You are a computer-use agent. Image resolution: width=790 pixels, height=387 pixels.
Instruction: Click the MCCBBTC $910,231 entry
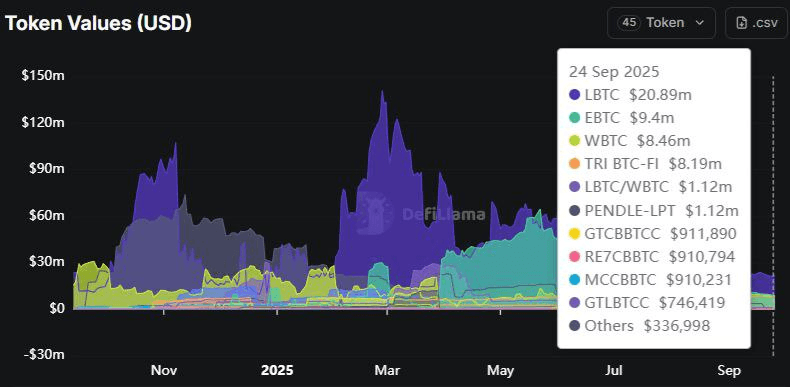650,280
